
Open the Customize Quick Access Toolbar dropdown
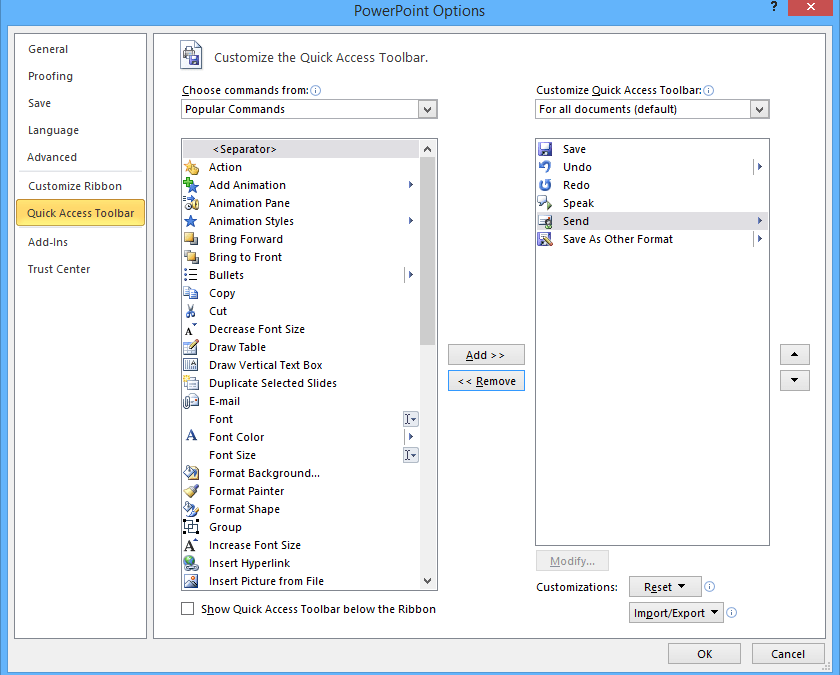(760, 109)
